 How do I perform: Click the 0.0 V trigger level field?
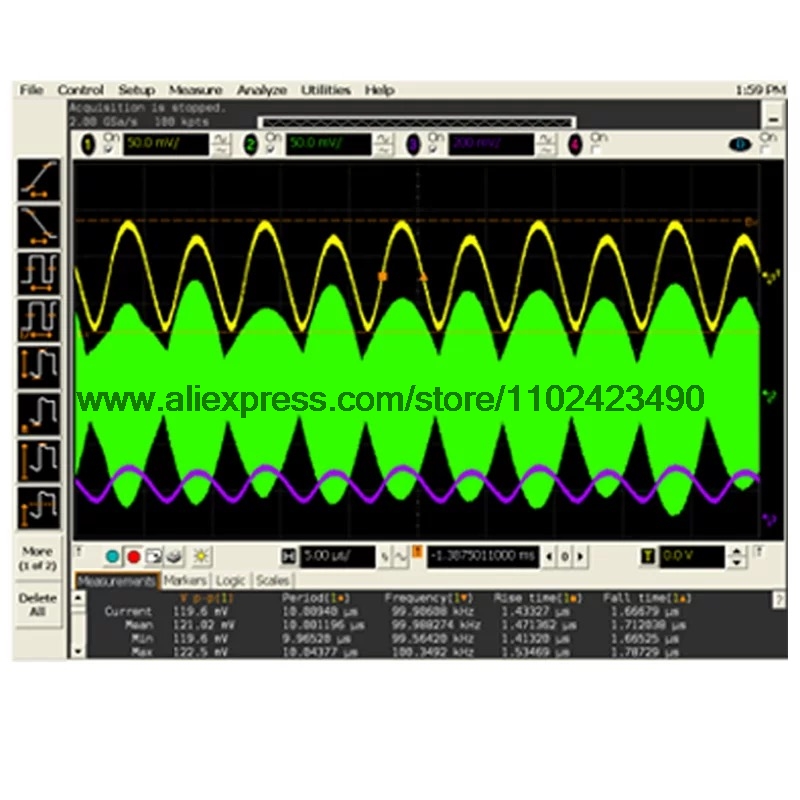click(x=692, y=557)
